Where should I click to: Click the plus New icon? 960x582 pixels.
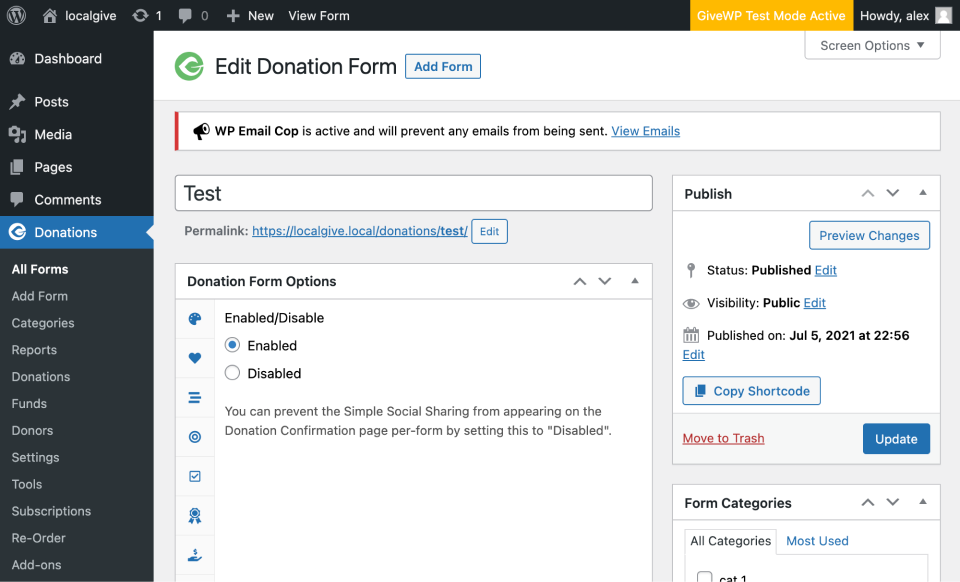(233, 16)
